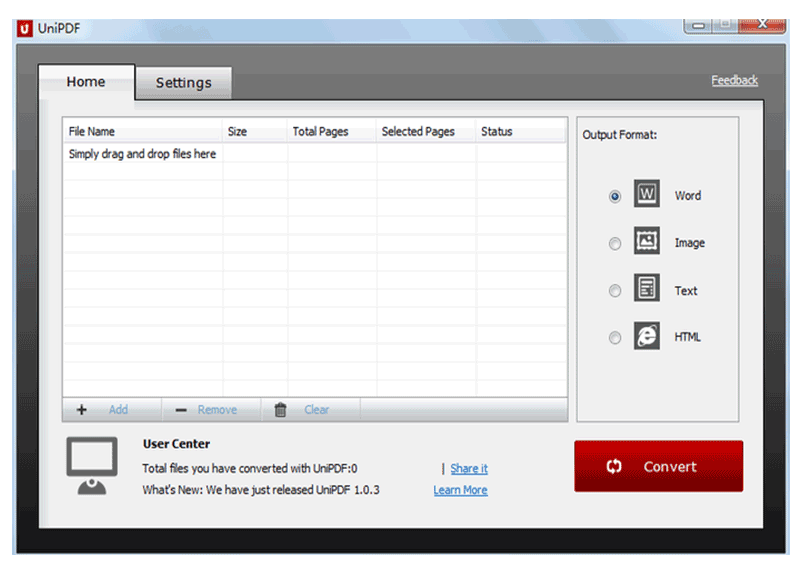Click the Output Format label
This screenshot has width=800, height=569.
[x=619, y=135]
